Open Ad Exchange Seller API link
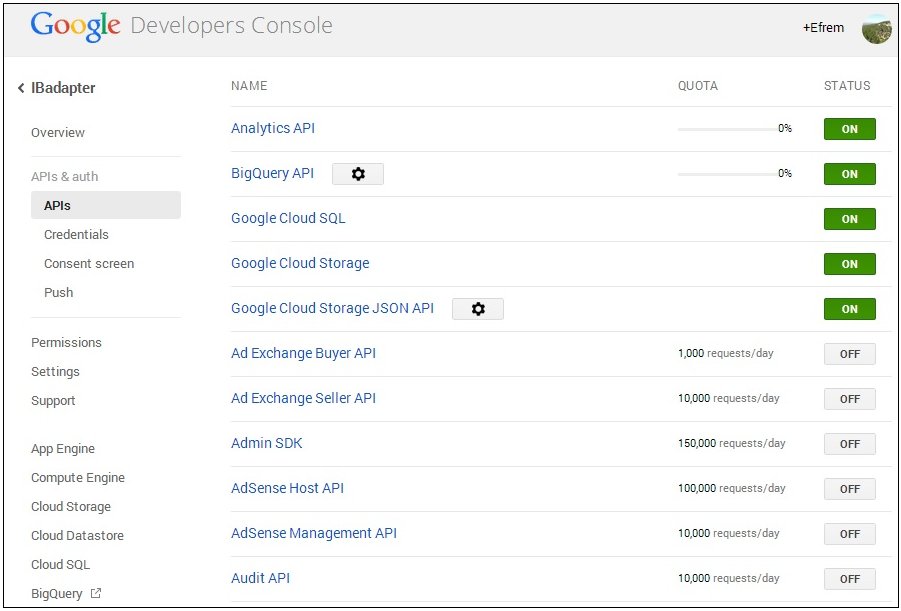This screenshot has width=901, height=611. tap(303, 398)
